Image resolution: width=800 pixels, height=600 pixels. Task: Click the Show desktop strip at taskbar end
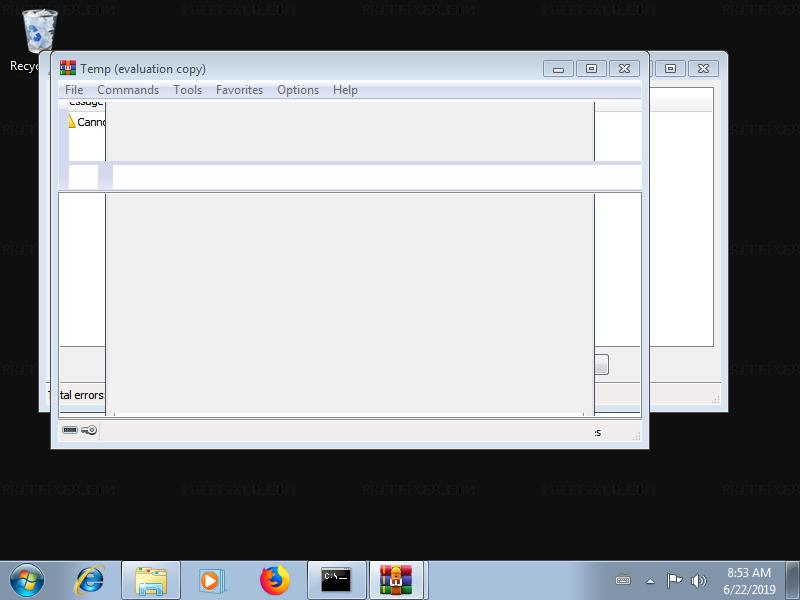792,581
